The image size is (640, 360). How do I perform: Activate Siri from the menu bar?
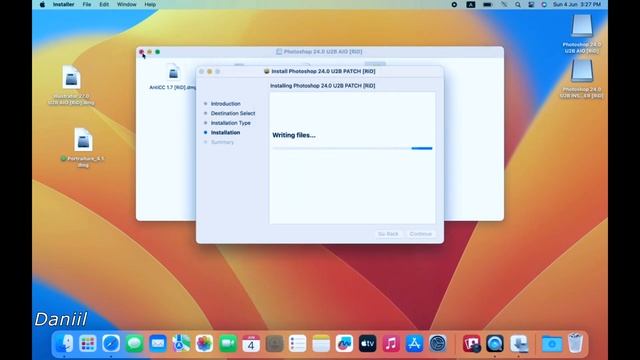pyautogui.click(x=544, y=4)
